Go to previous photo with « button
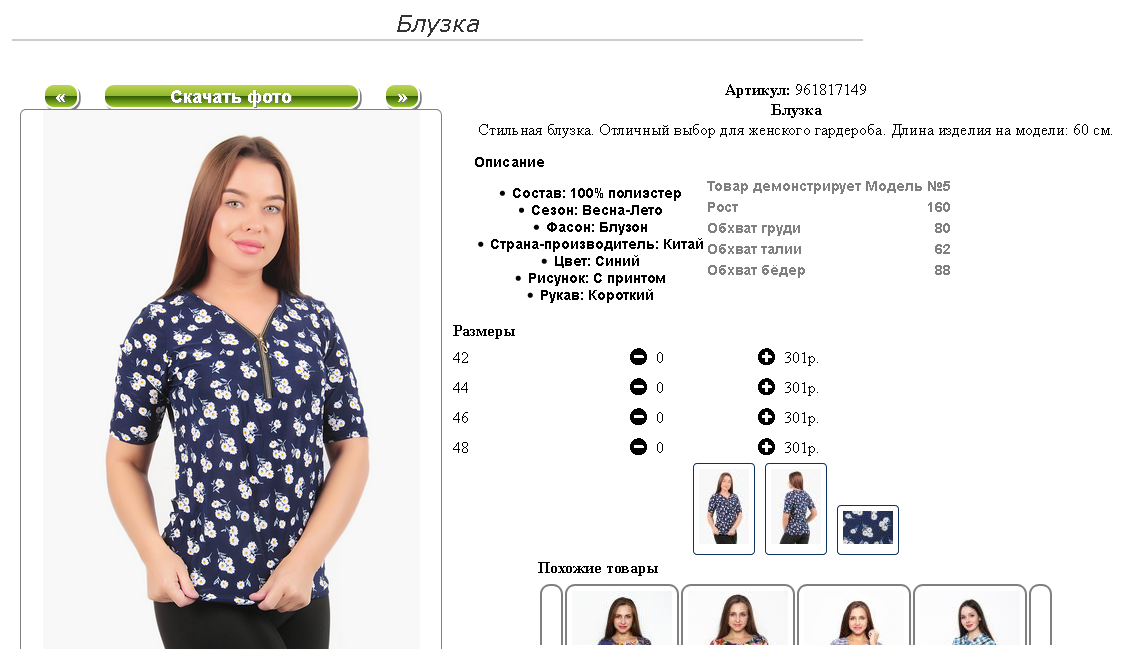This screenshot has height=649, width=1133. [x=61, y=97]
